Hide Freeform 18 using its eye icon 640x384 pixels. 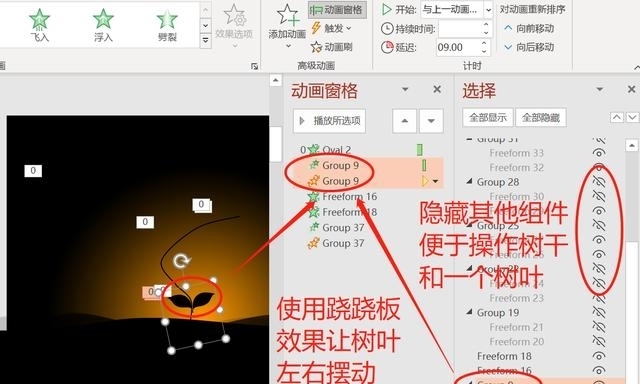click(598, 356)
